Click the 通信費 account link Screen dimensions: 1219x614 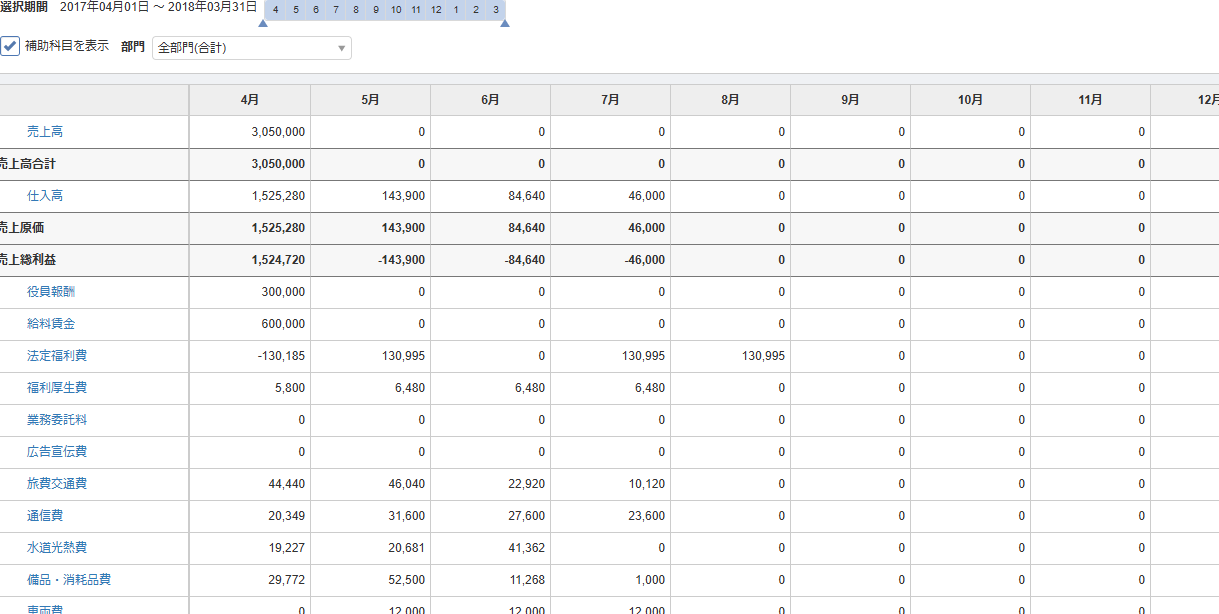point(45,516)
